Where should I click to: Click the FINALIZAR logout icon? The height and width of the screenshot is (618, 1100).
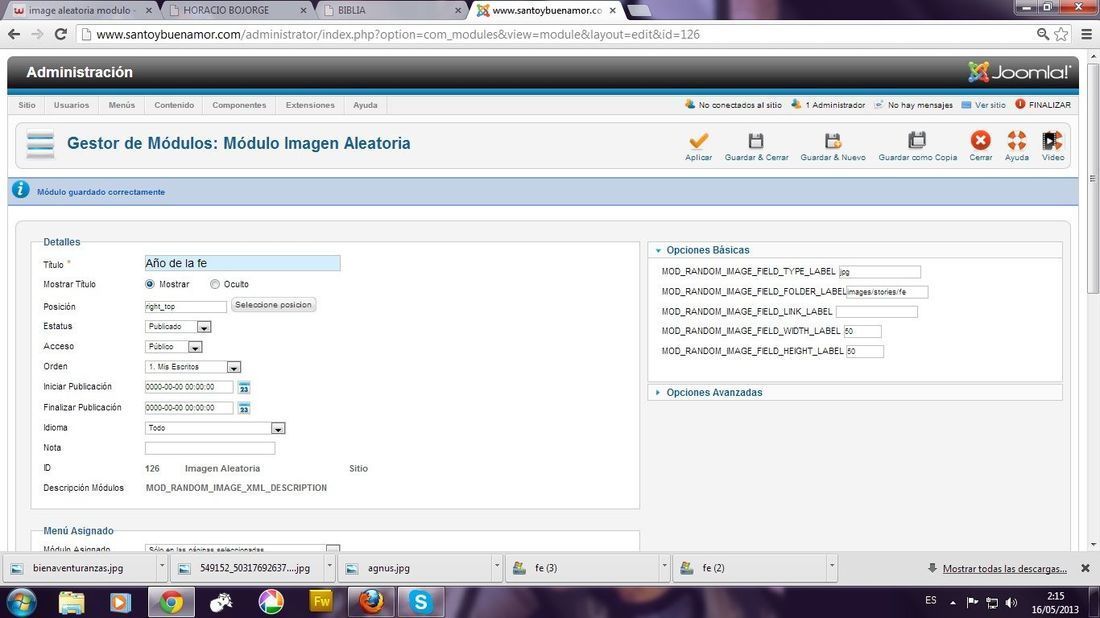(x=1020, y=105)
